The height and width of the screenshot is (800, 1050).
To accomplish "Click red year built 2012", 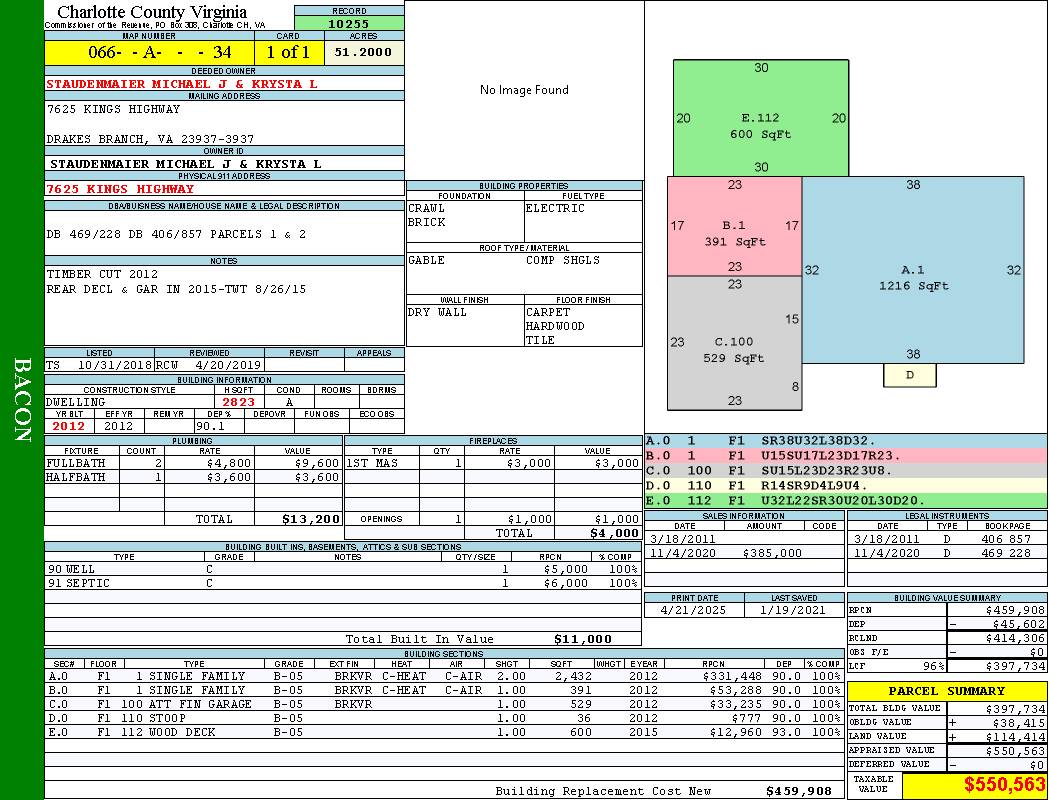I will click(x=68, y=426).
